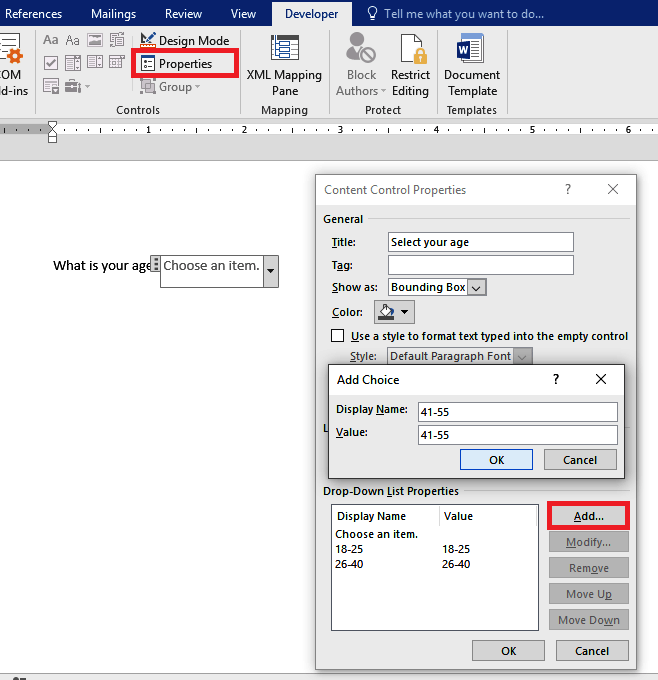Click the Modify... button
Viewport: 658px width, 680px height.
tap(588, 542)
